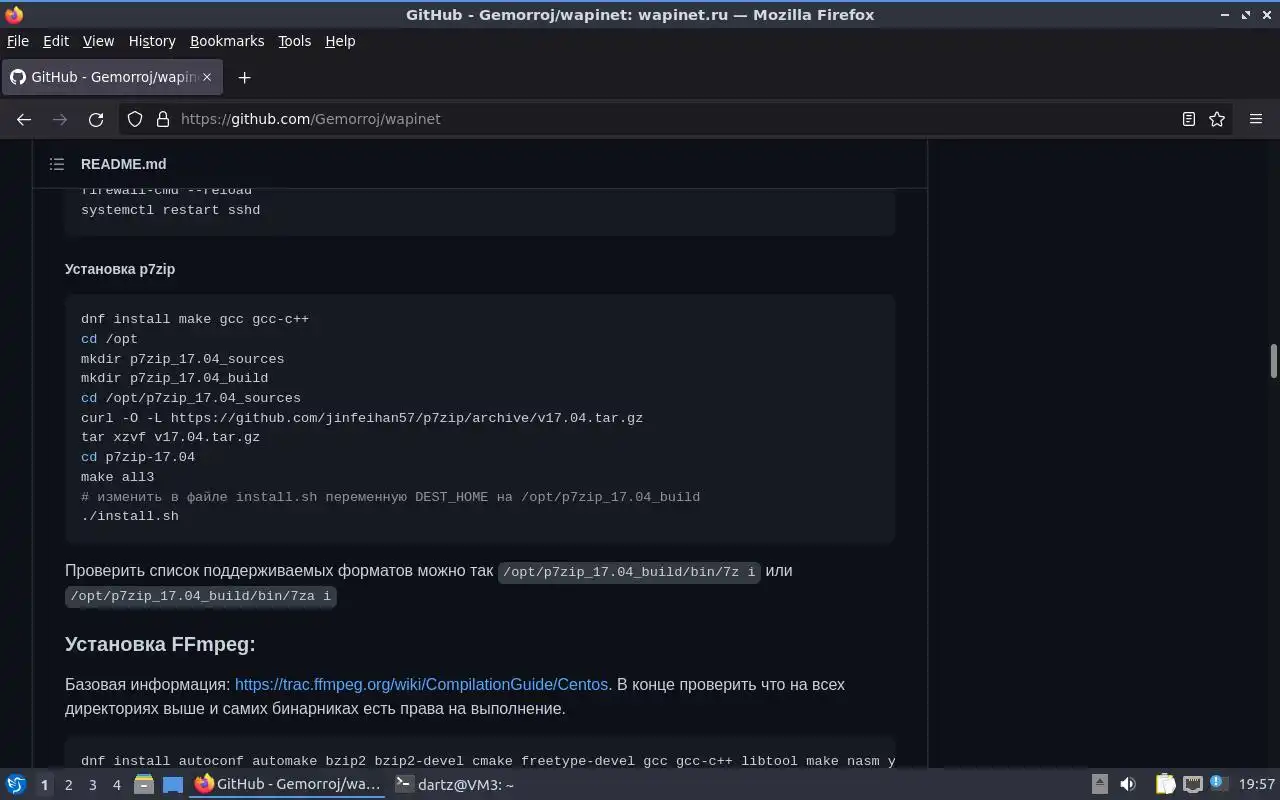Open the removable media tray icon

coord(1099,785)
